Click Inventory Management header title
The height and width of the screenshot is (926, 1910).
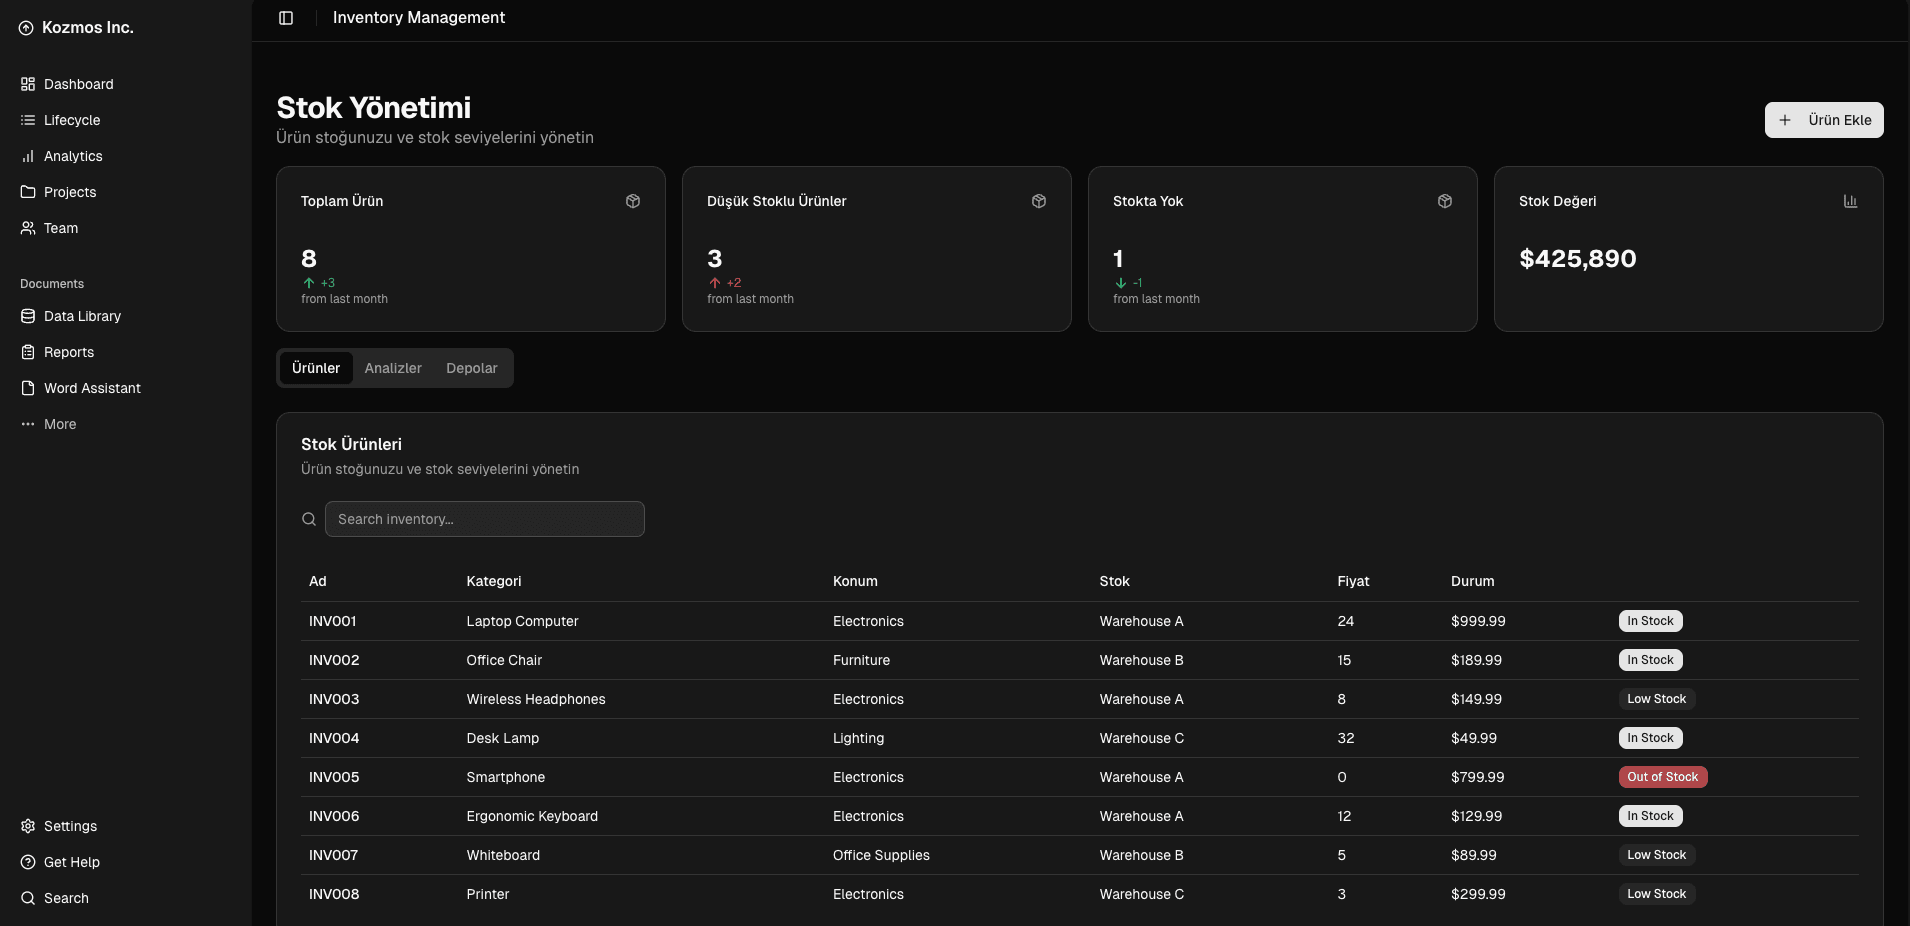tap(419, 17)
